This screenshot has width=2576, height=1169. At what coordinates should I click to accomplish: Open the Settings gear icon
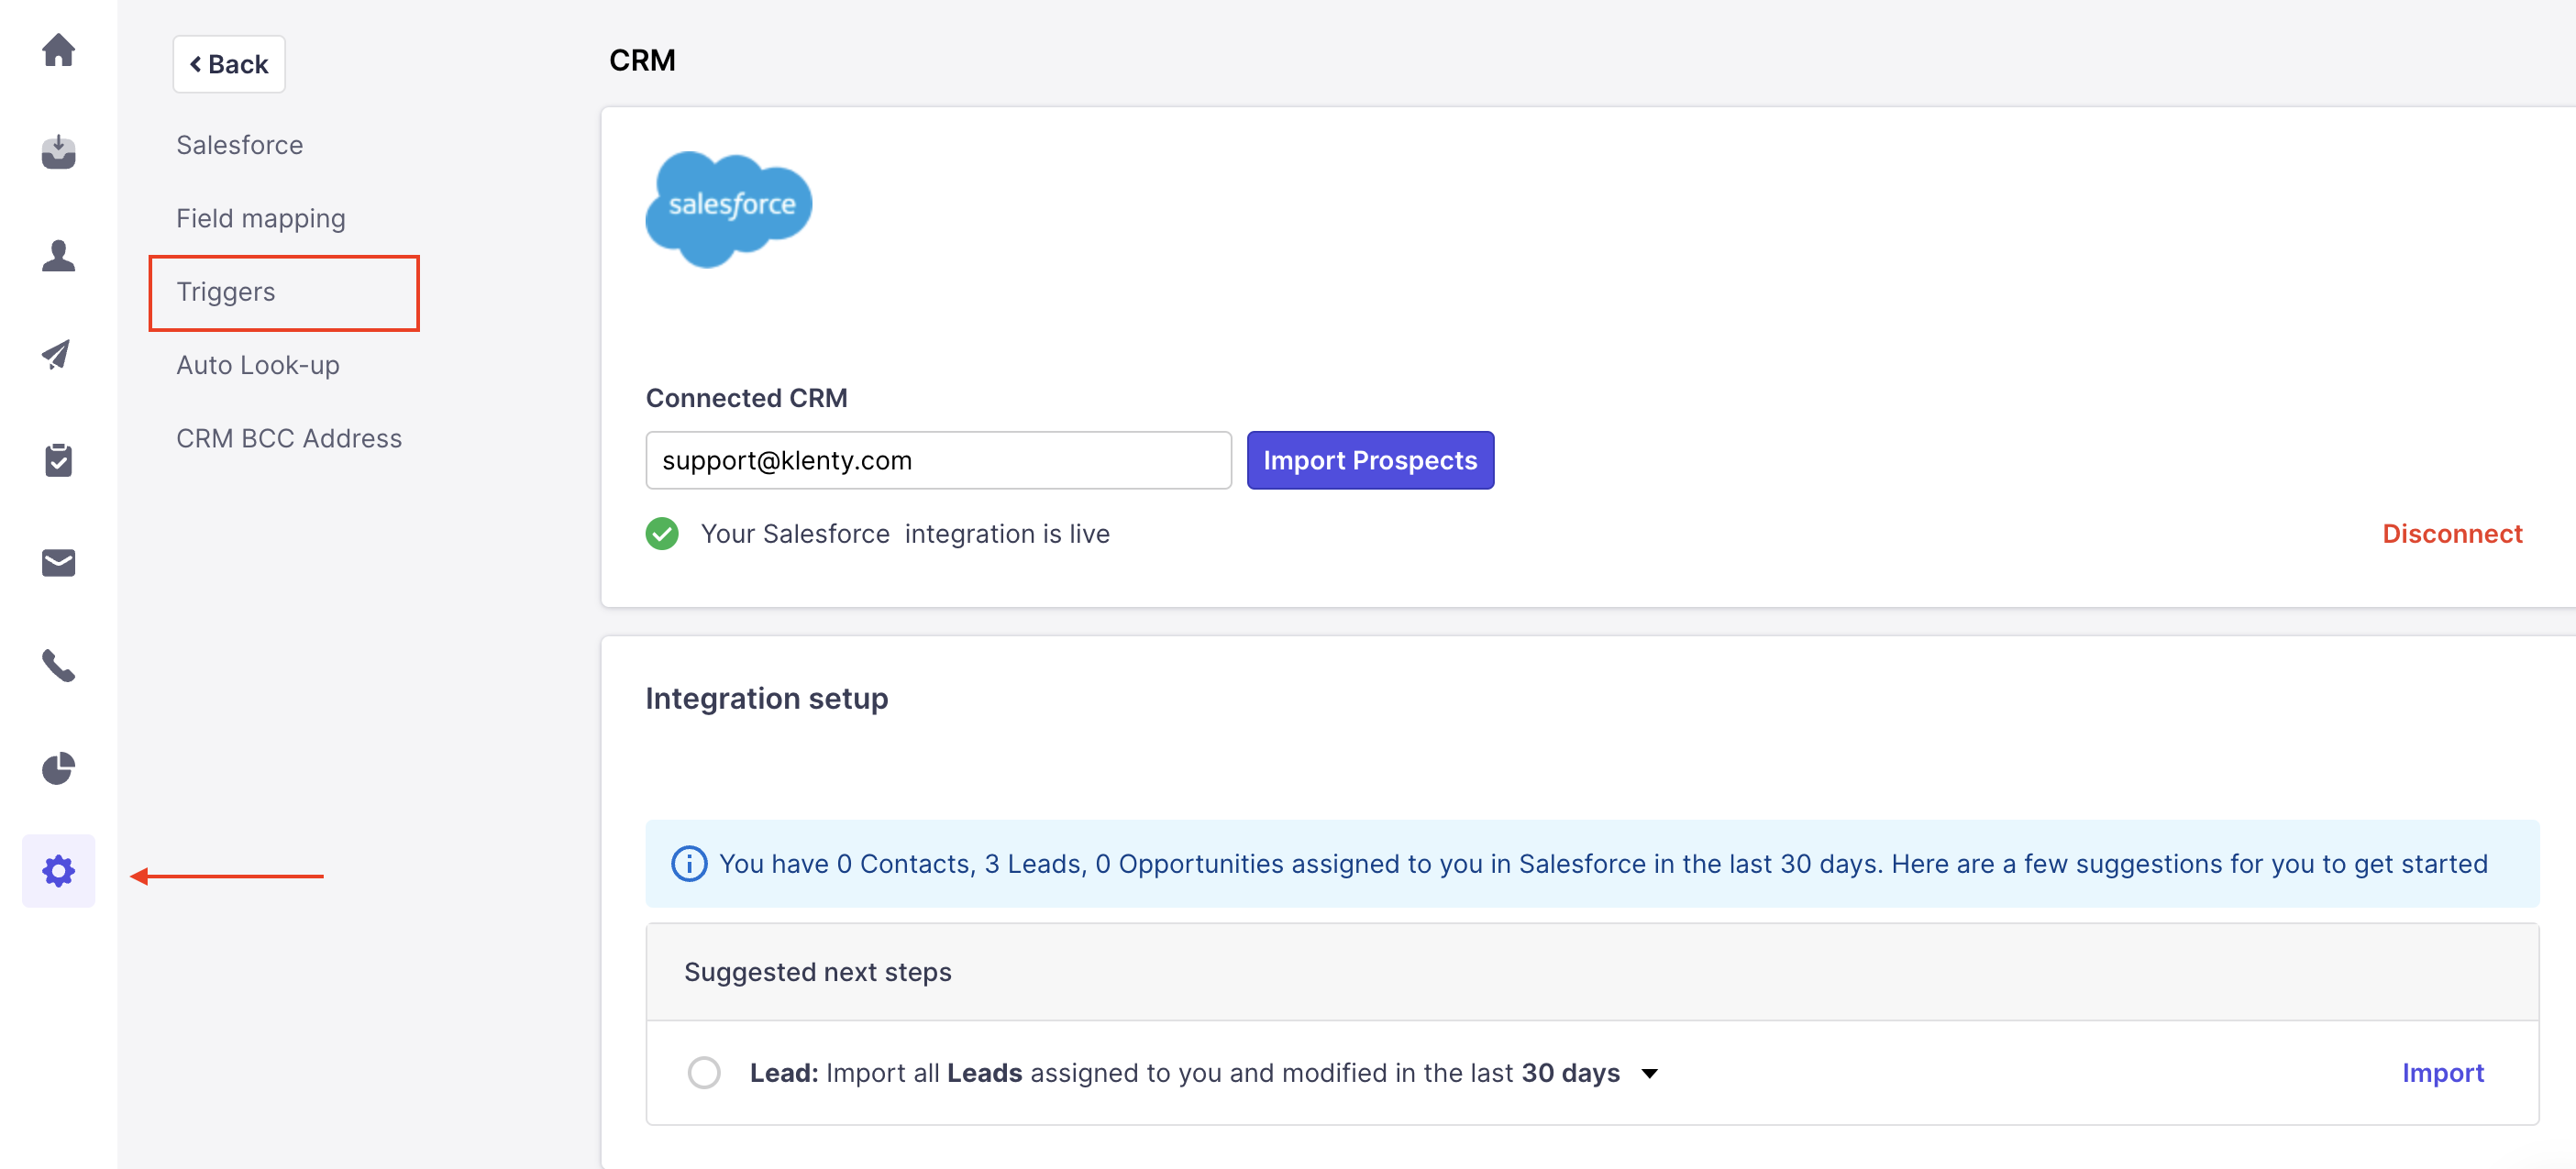pyautogui.click(x=58, y=871)
